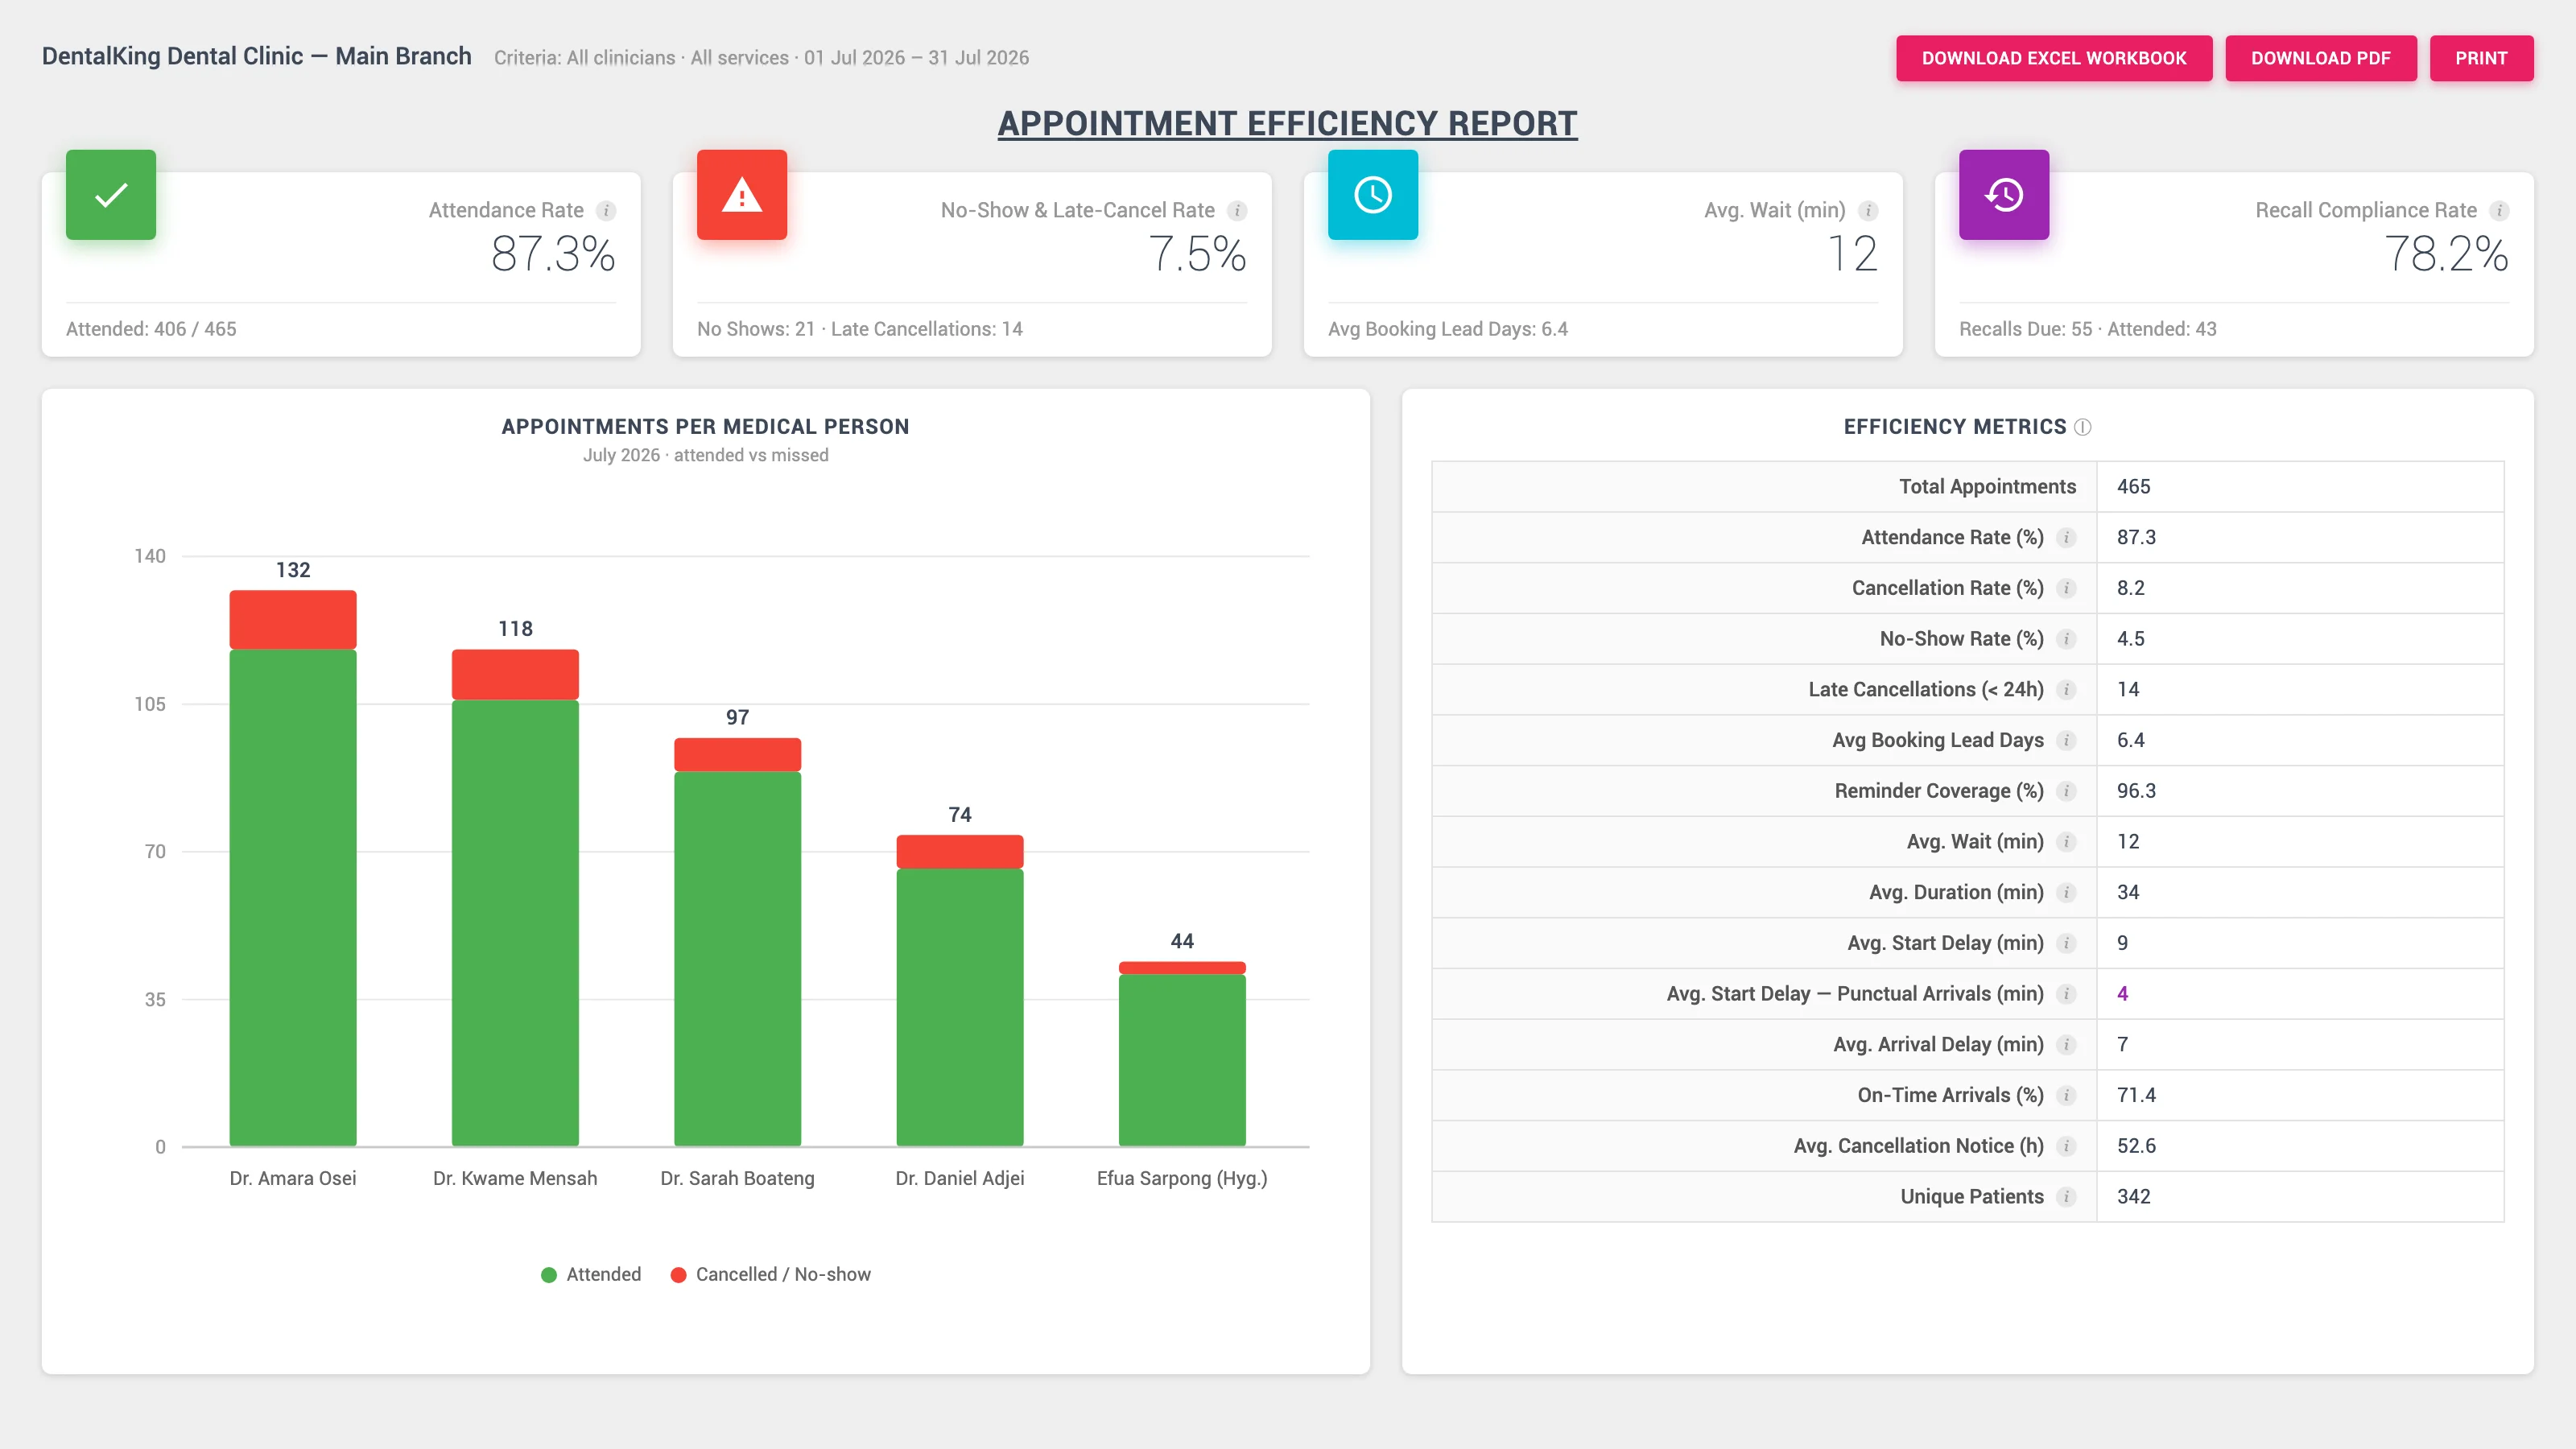Screen dimensions: 2576x1449
Task: Click Dr. Sarah Boateng's green attended bar
Action: pos(737,958)
